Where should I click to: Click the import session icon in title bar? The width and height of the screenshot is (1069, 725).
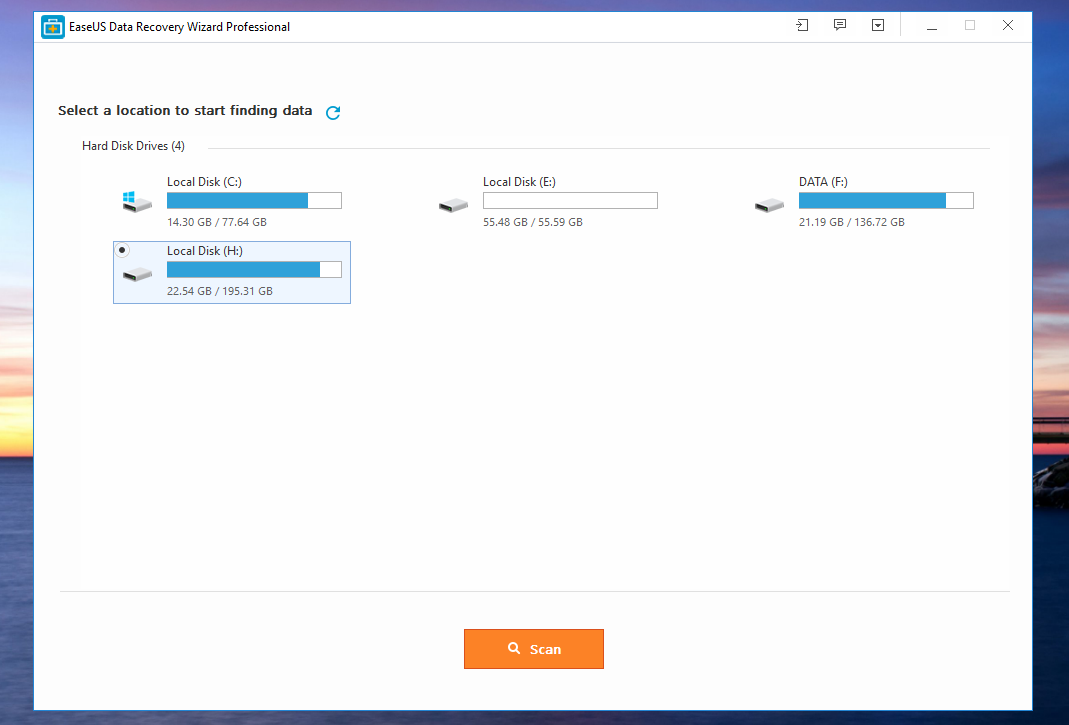pos(802,26)
